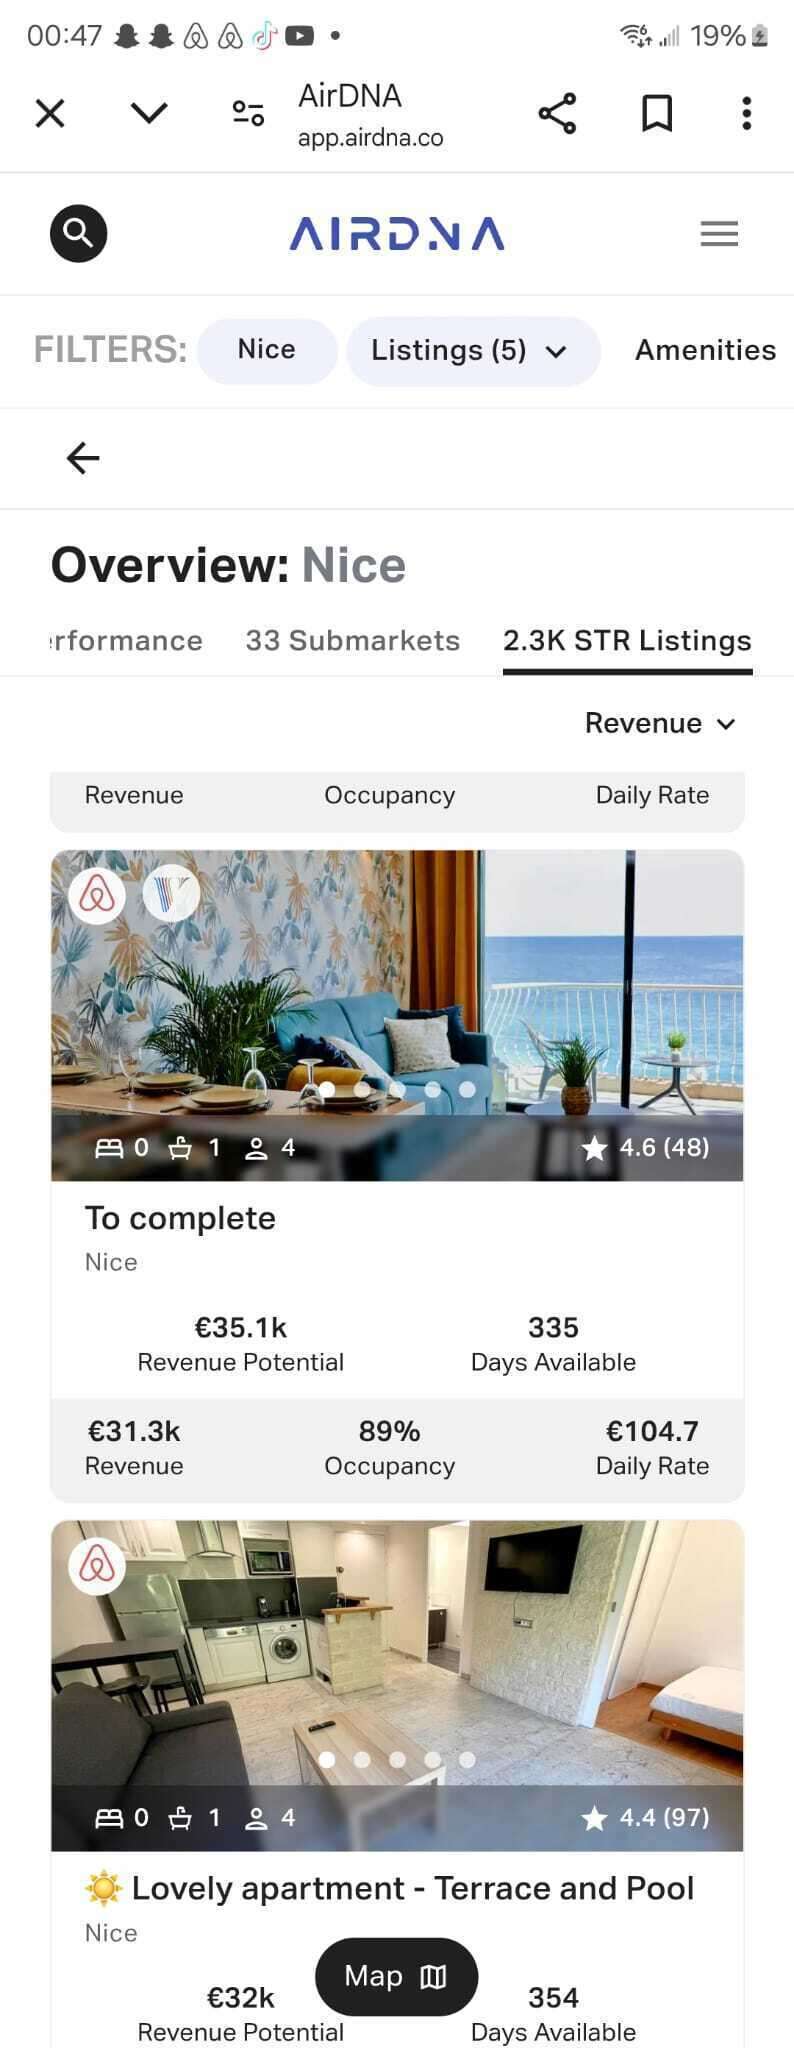Bookmark this page in browser

click(656, 114)
